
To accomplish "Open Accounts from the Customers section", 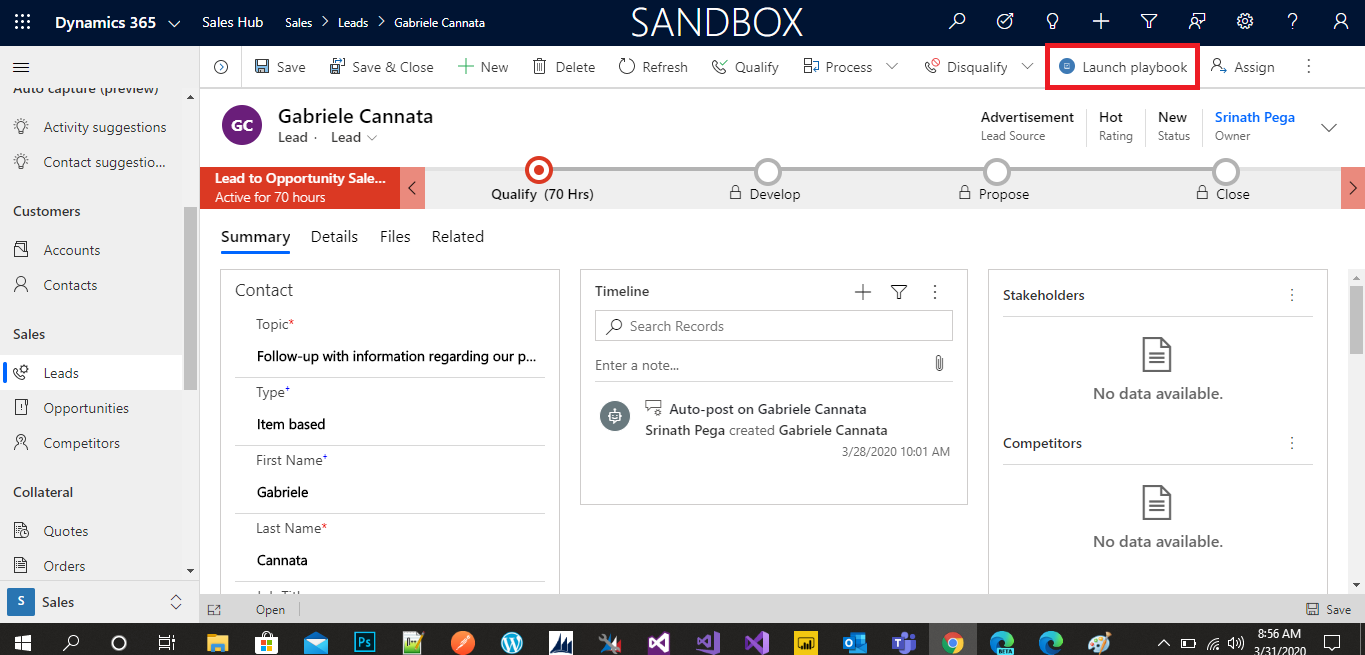I will tap(72, 249).
